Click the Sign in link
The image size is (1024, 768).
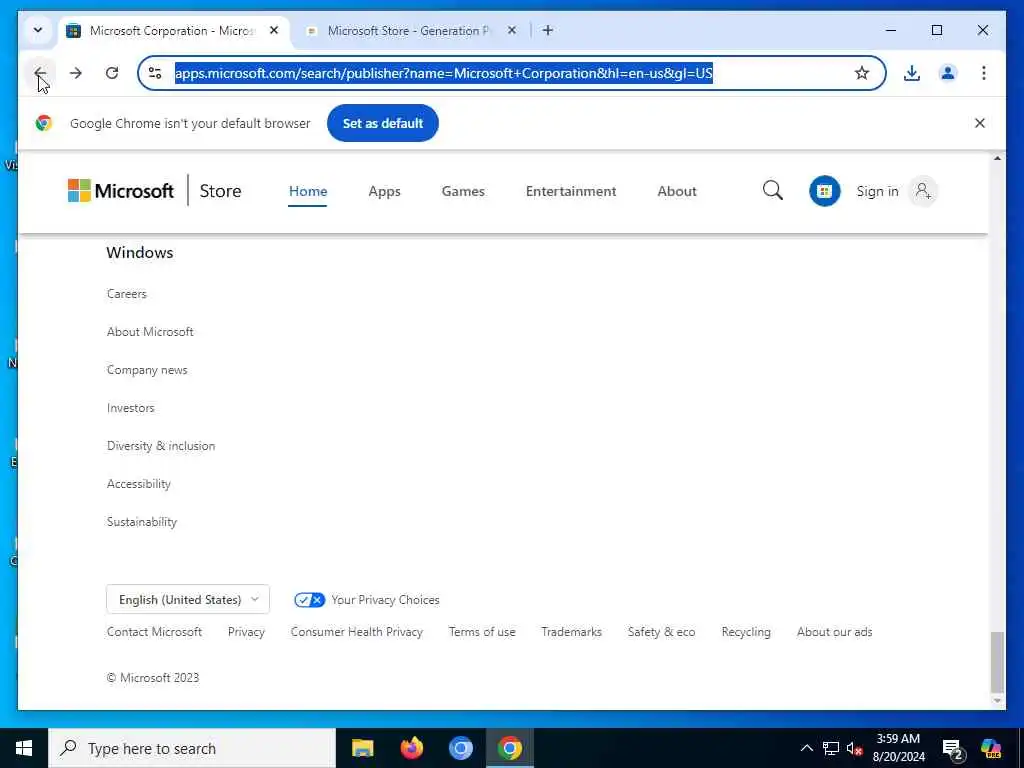[x=877, y=191]
